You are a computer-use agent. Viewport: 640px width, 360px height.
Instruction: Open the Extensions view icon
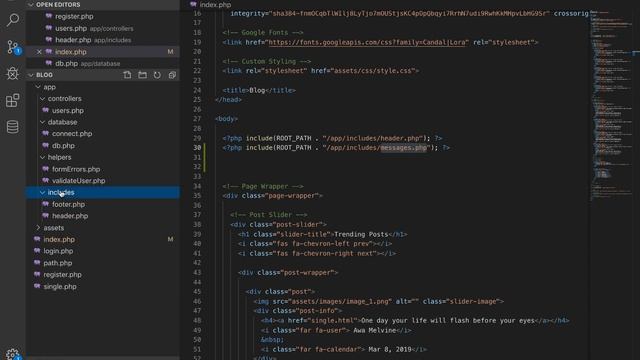click(13, 100)
